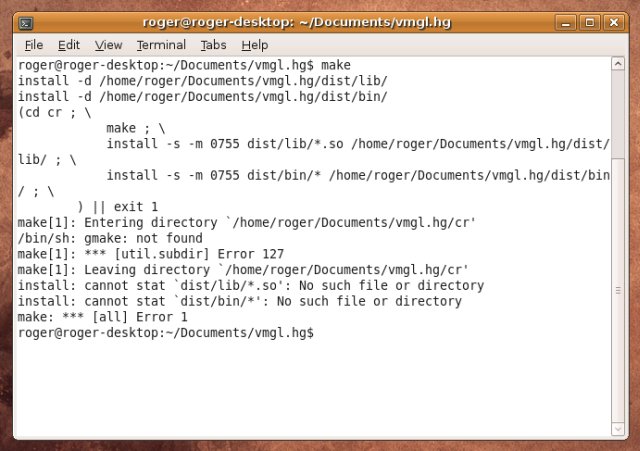The image size is (640, 451).
Task: Click the 'make ; \' line
Action: (136, 128)
